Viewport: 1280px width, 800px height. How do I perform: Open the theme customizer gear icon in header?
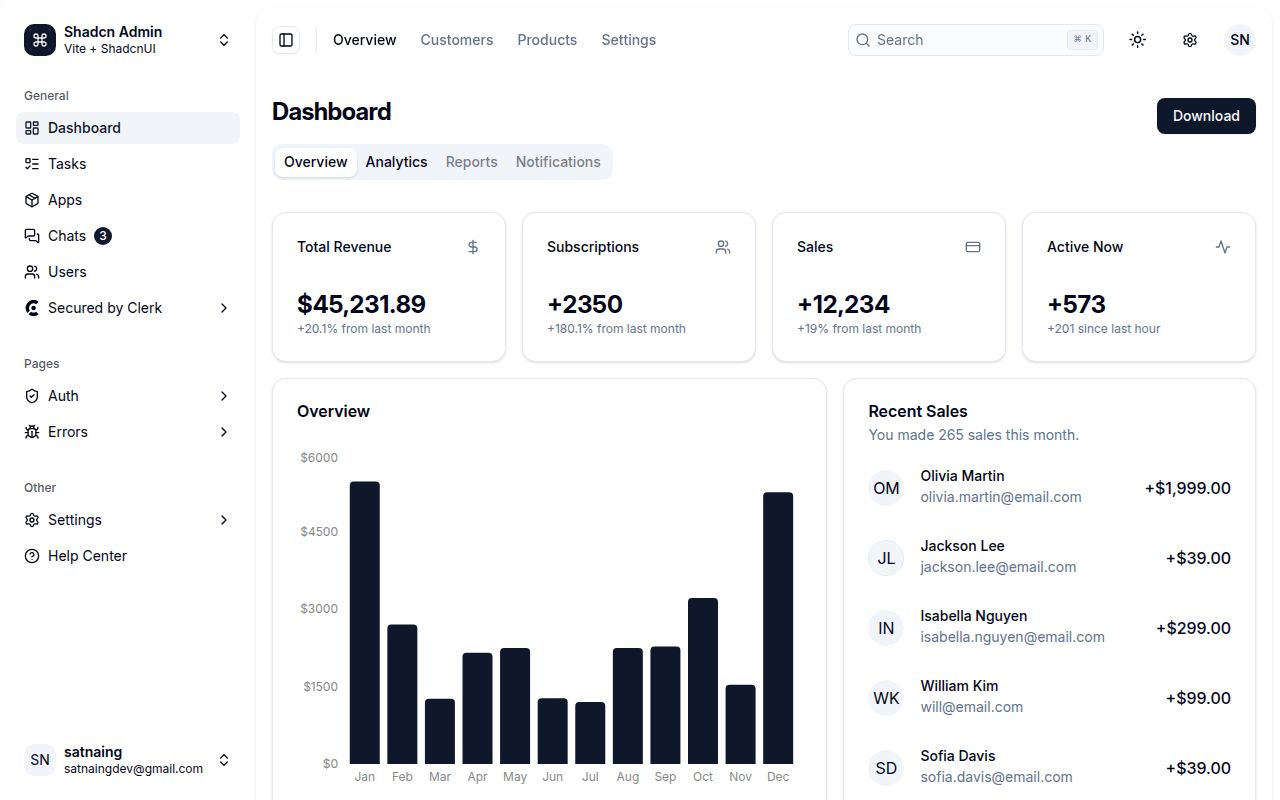pos(1190,40)
